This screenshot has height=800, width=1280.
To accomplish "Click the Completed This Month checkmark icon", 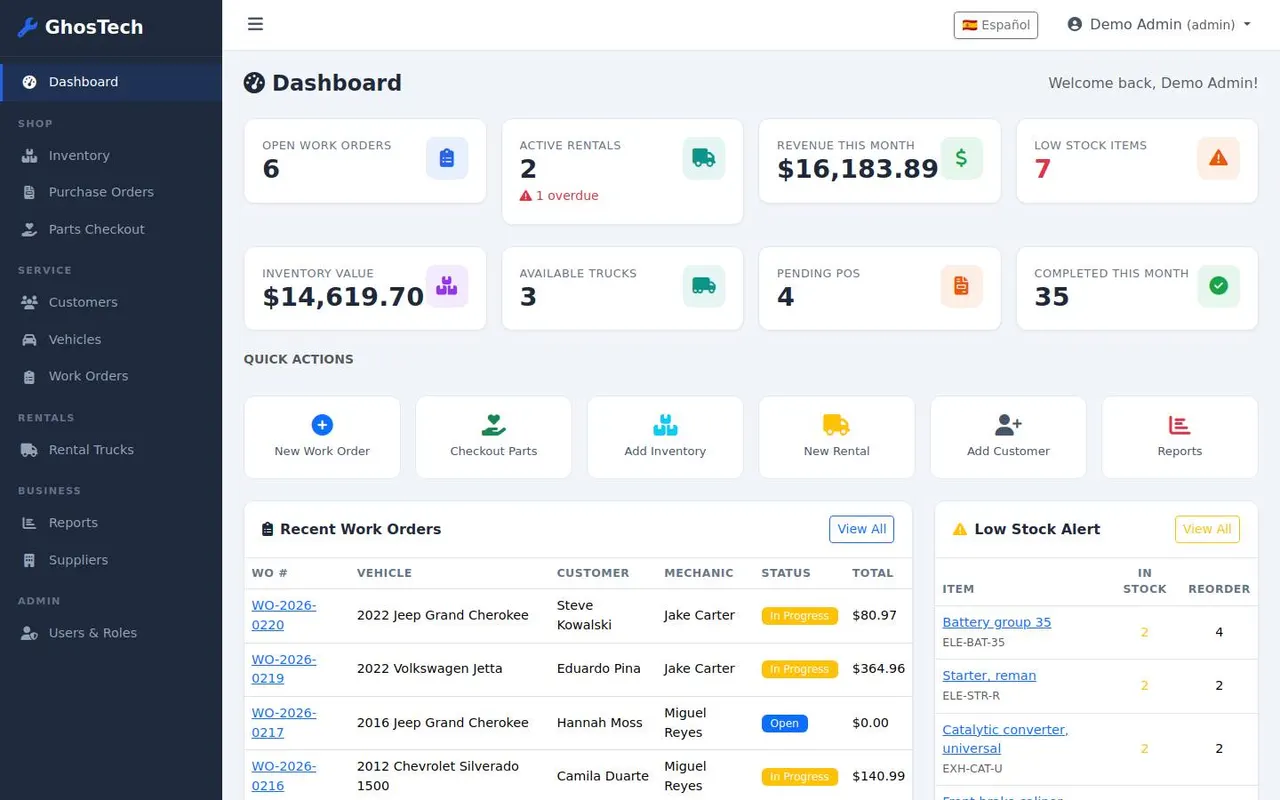I will pos(1218,286).
